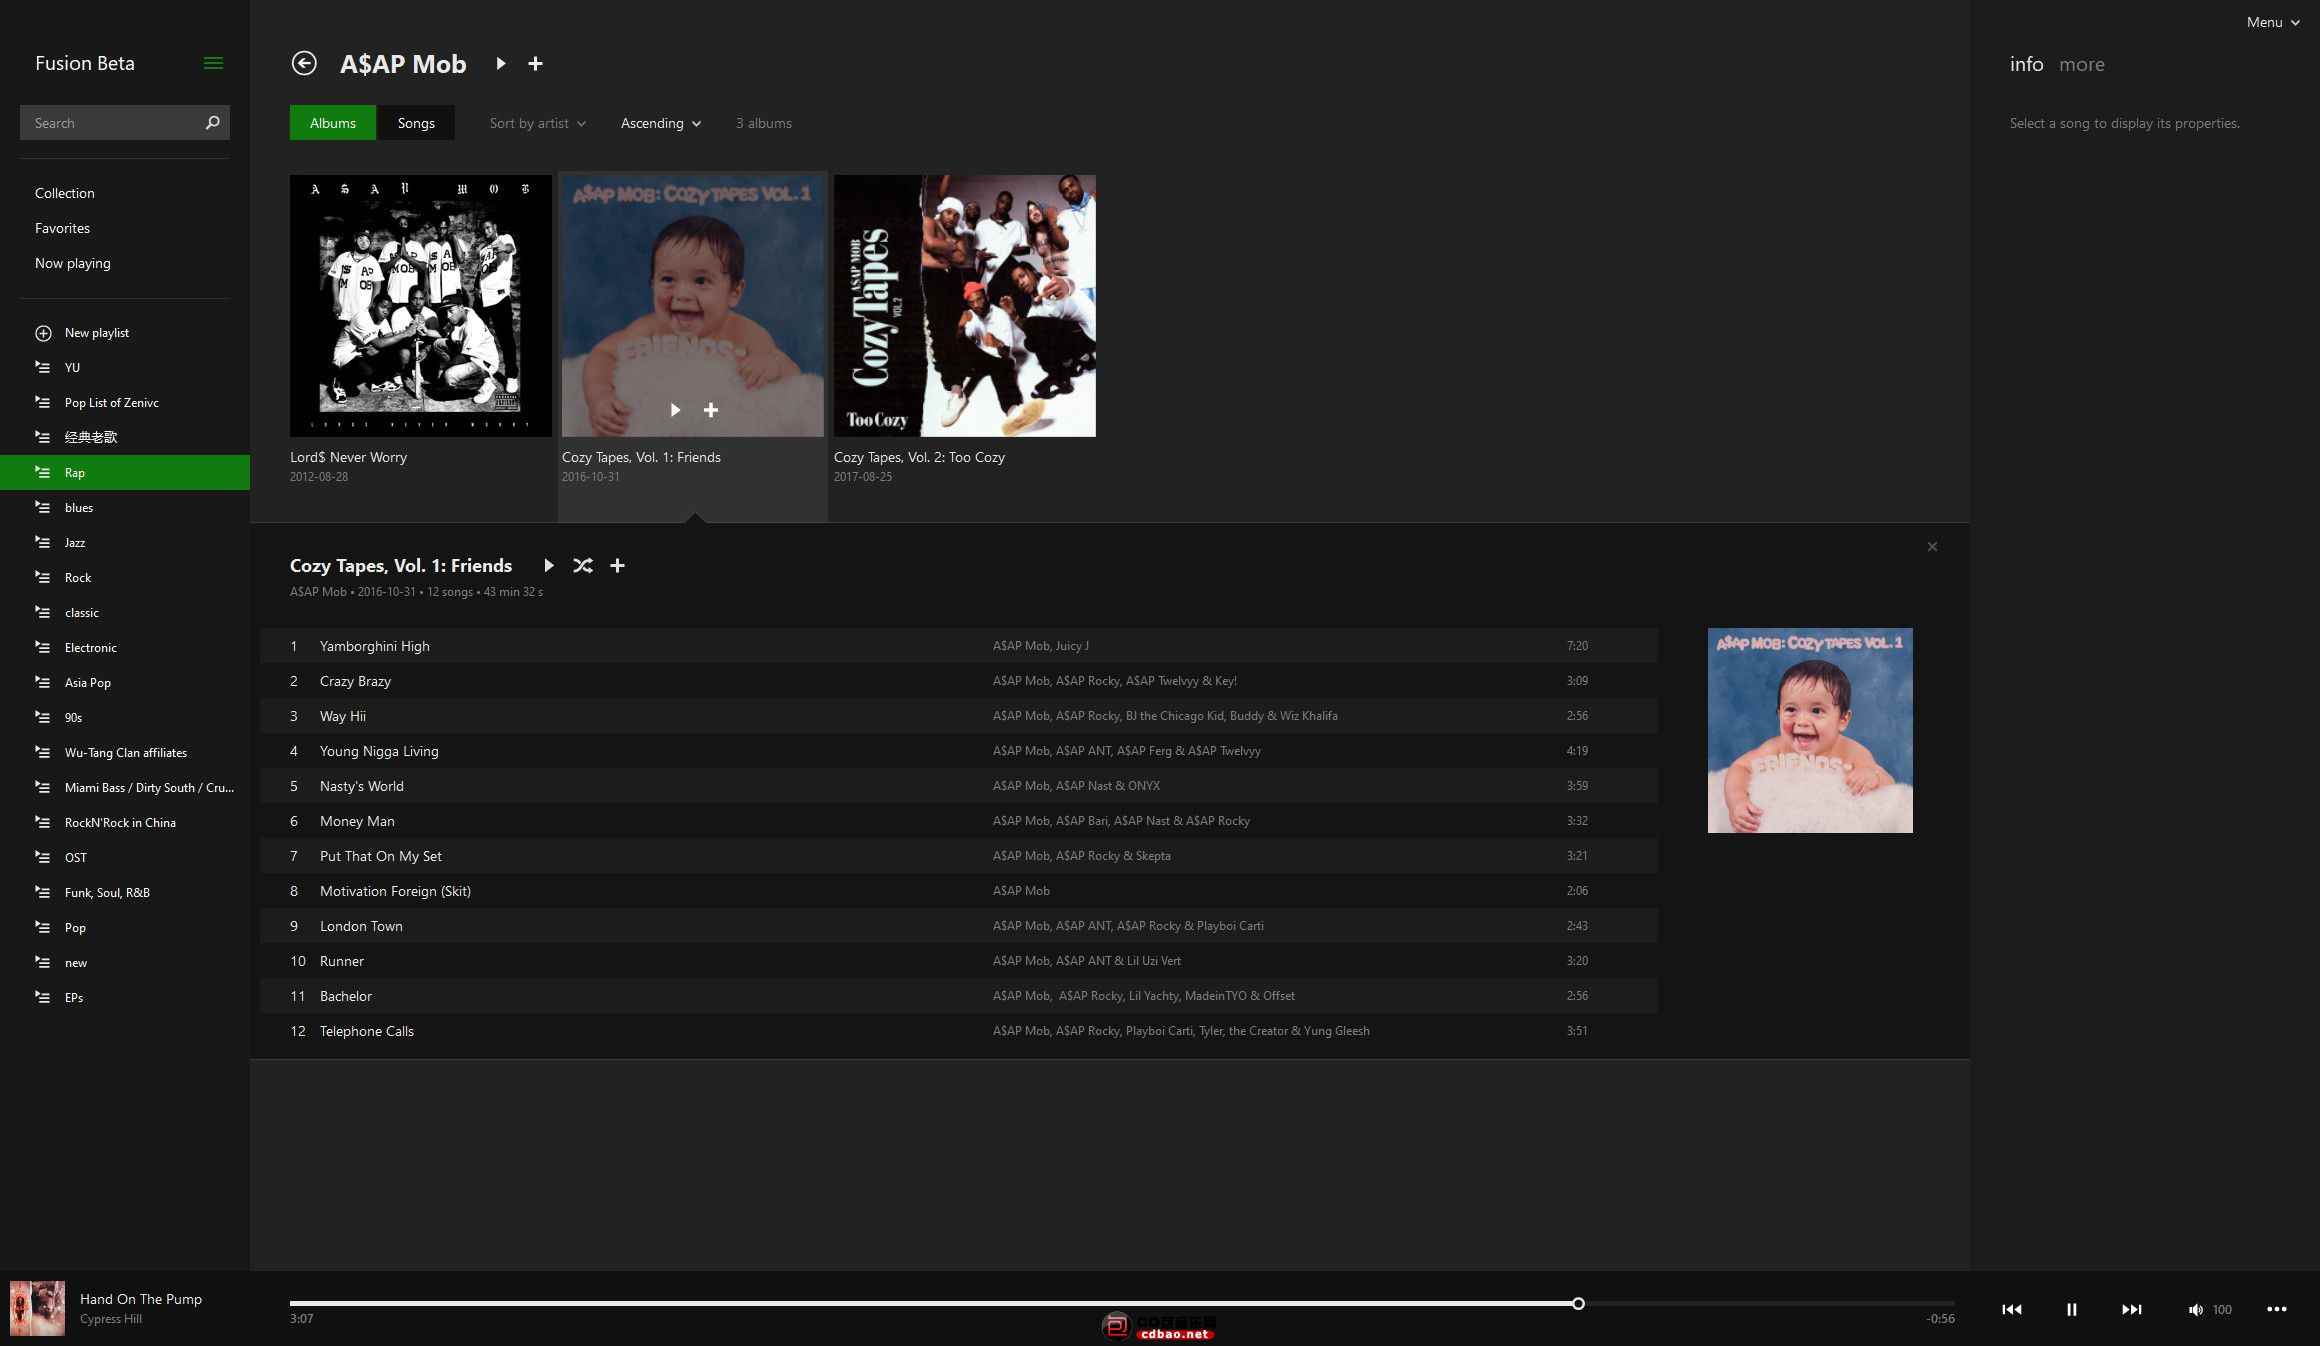Open the 经典老歌 playlist
This screenshot has height=1346, width=2320.
pyautogui.click(x=125, y=438)
